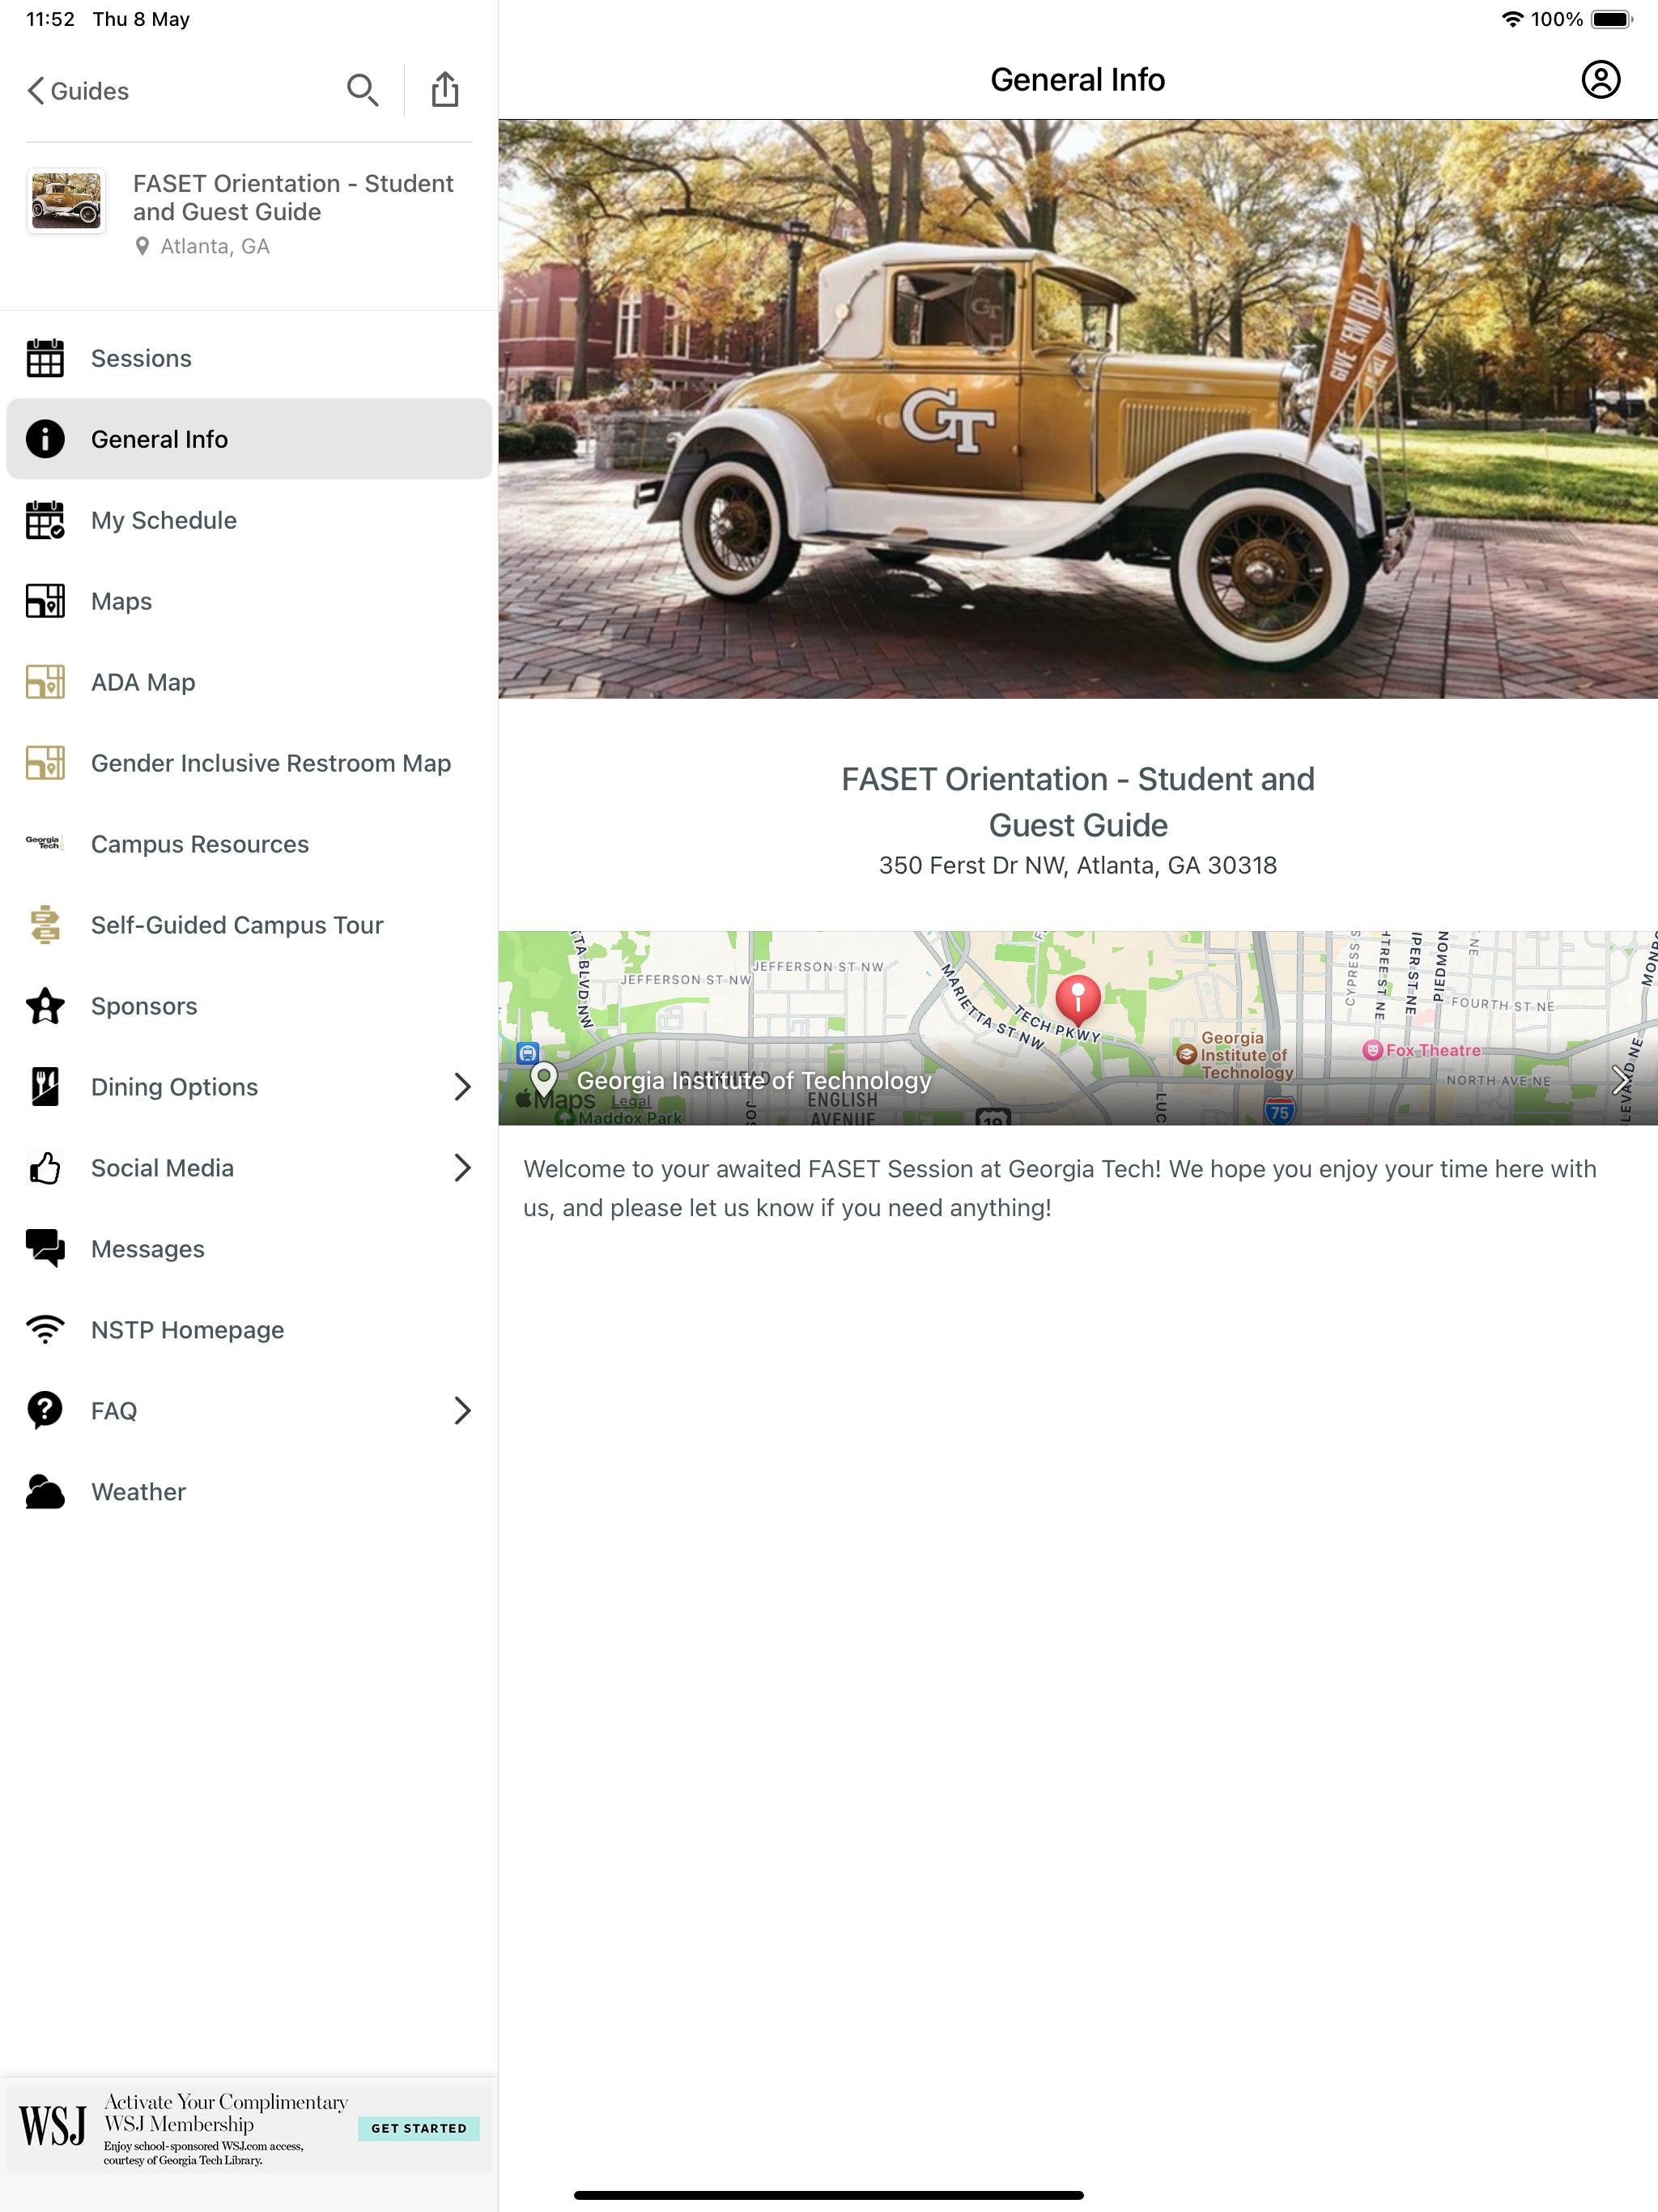Tap the FASET guide thumbnail image
This screenshot has width=1658, height=2212.
66,201
